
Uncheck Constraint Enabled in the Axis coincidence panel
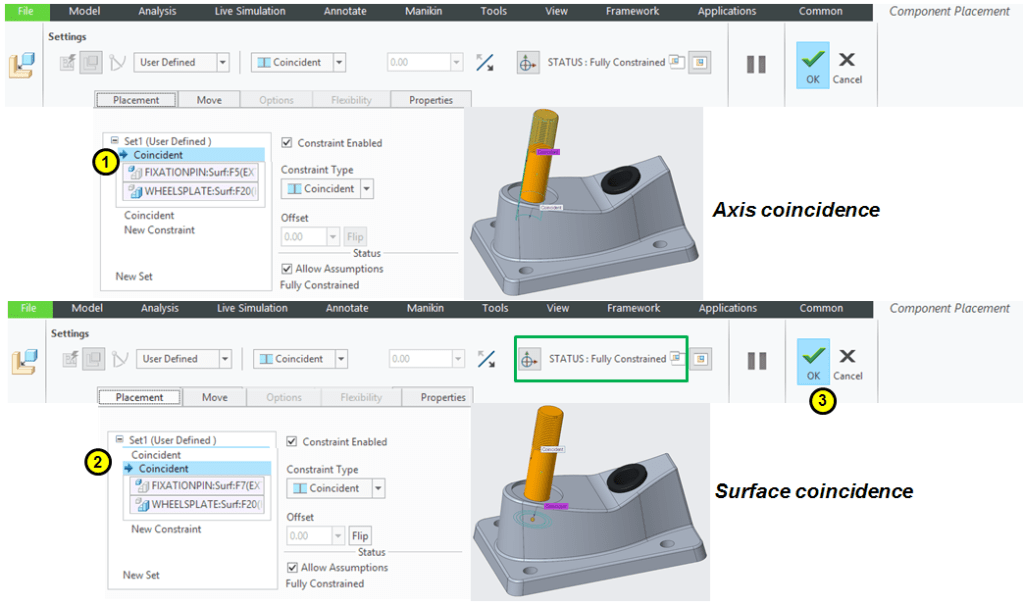tap(288, 143)
